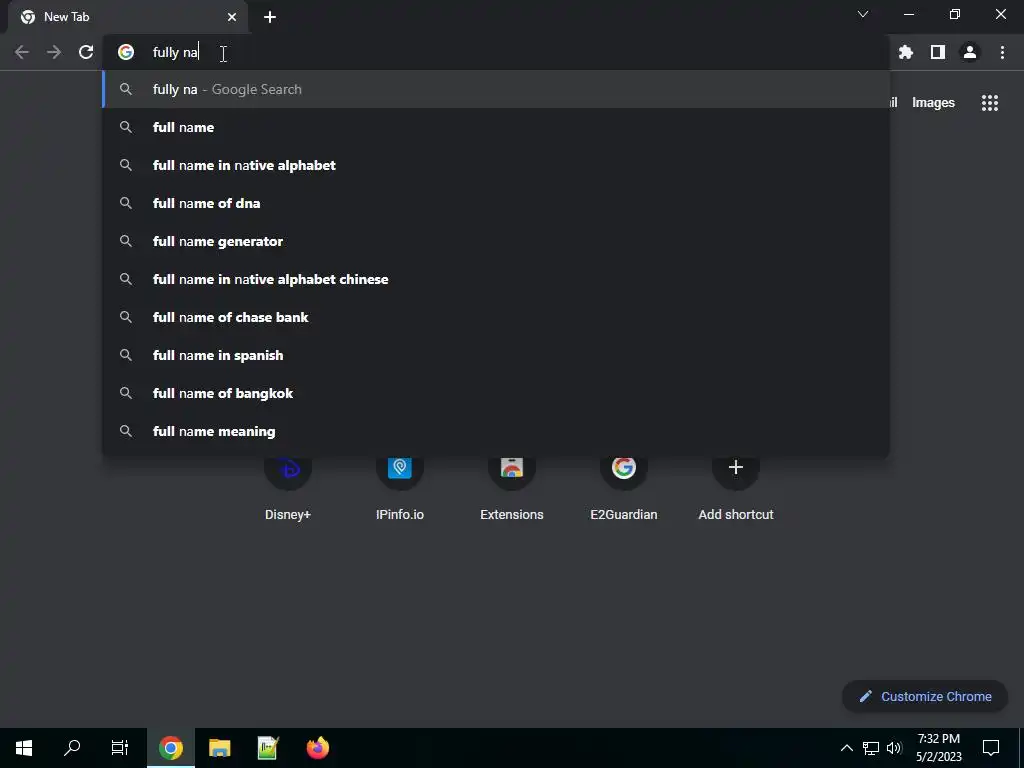Screen dimensions: 1024x768
Task: Open the Images link
Action: pyautogui.click(x=933, y=103)
